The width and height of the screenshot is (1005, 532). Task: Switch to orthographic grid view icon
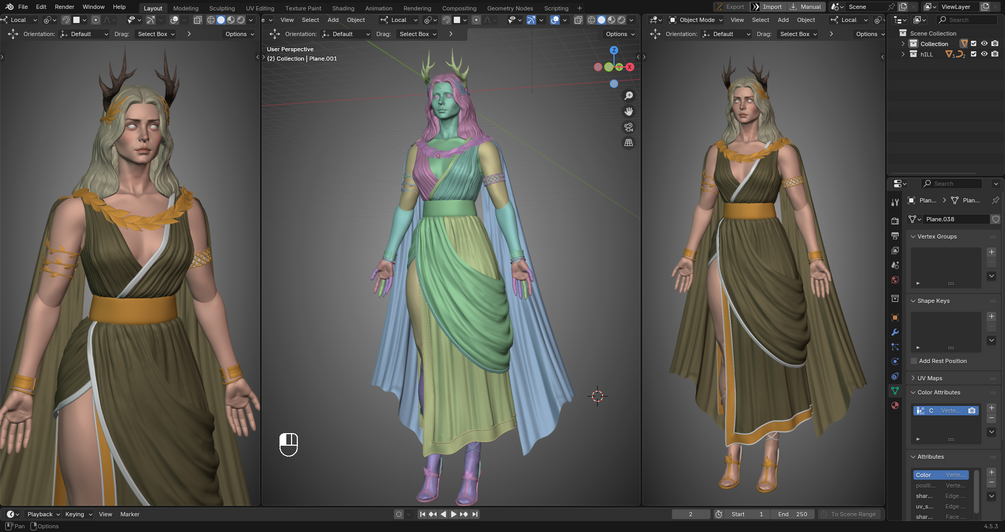(629, 142)
